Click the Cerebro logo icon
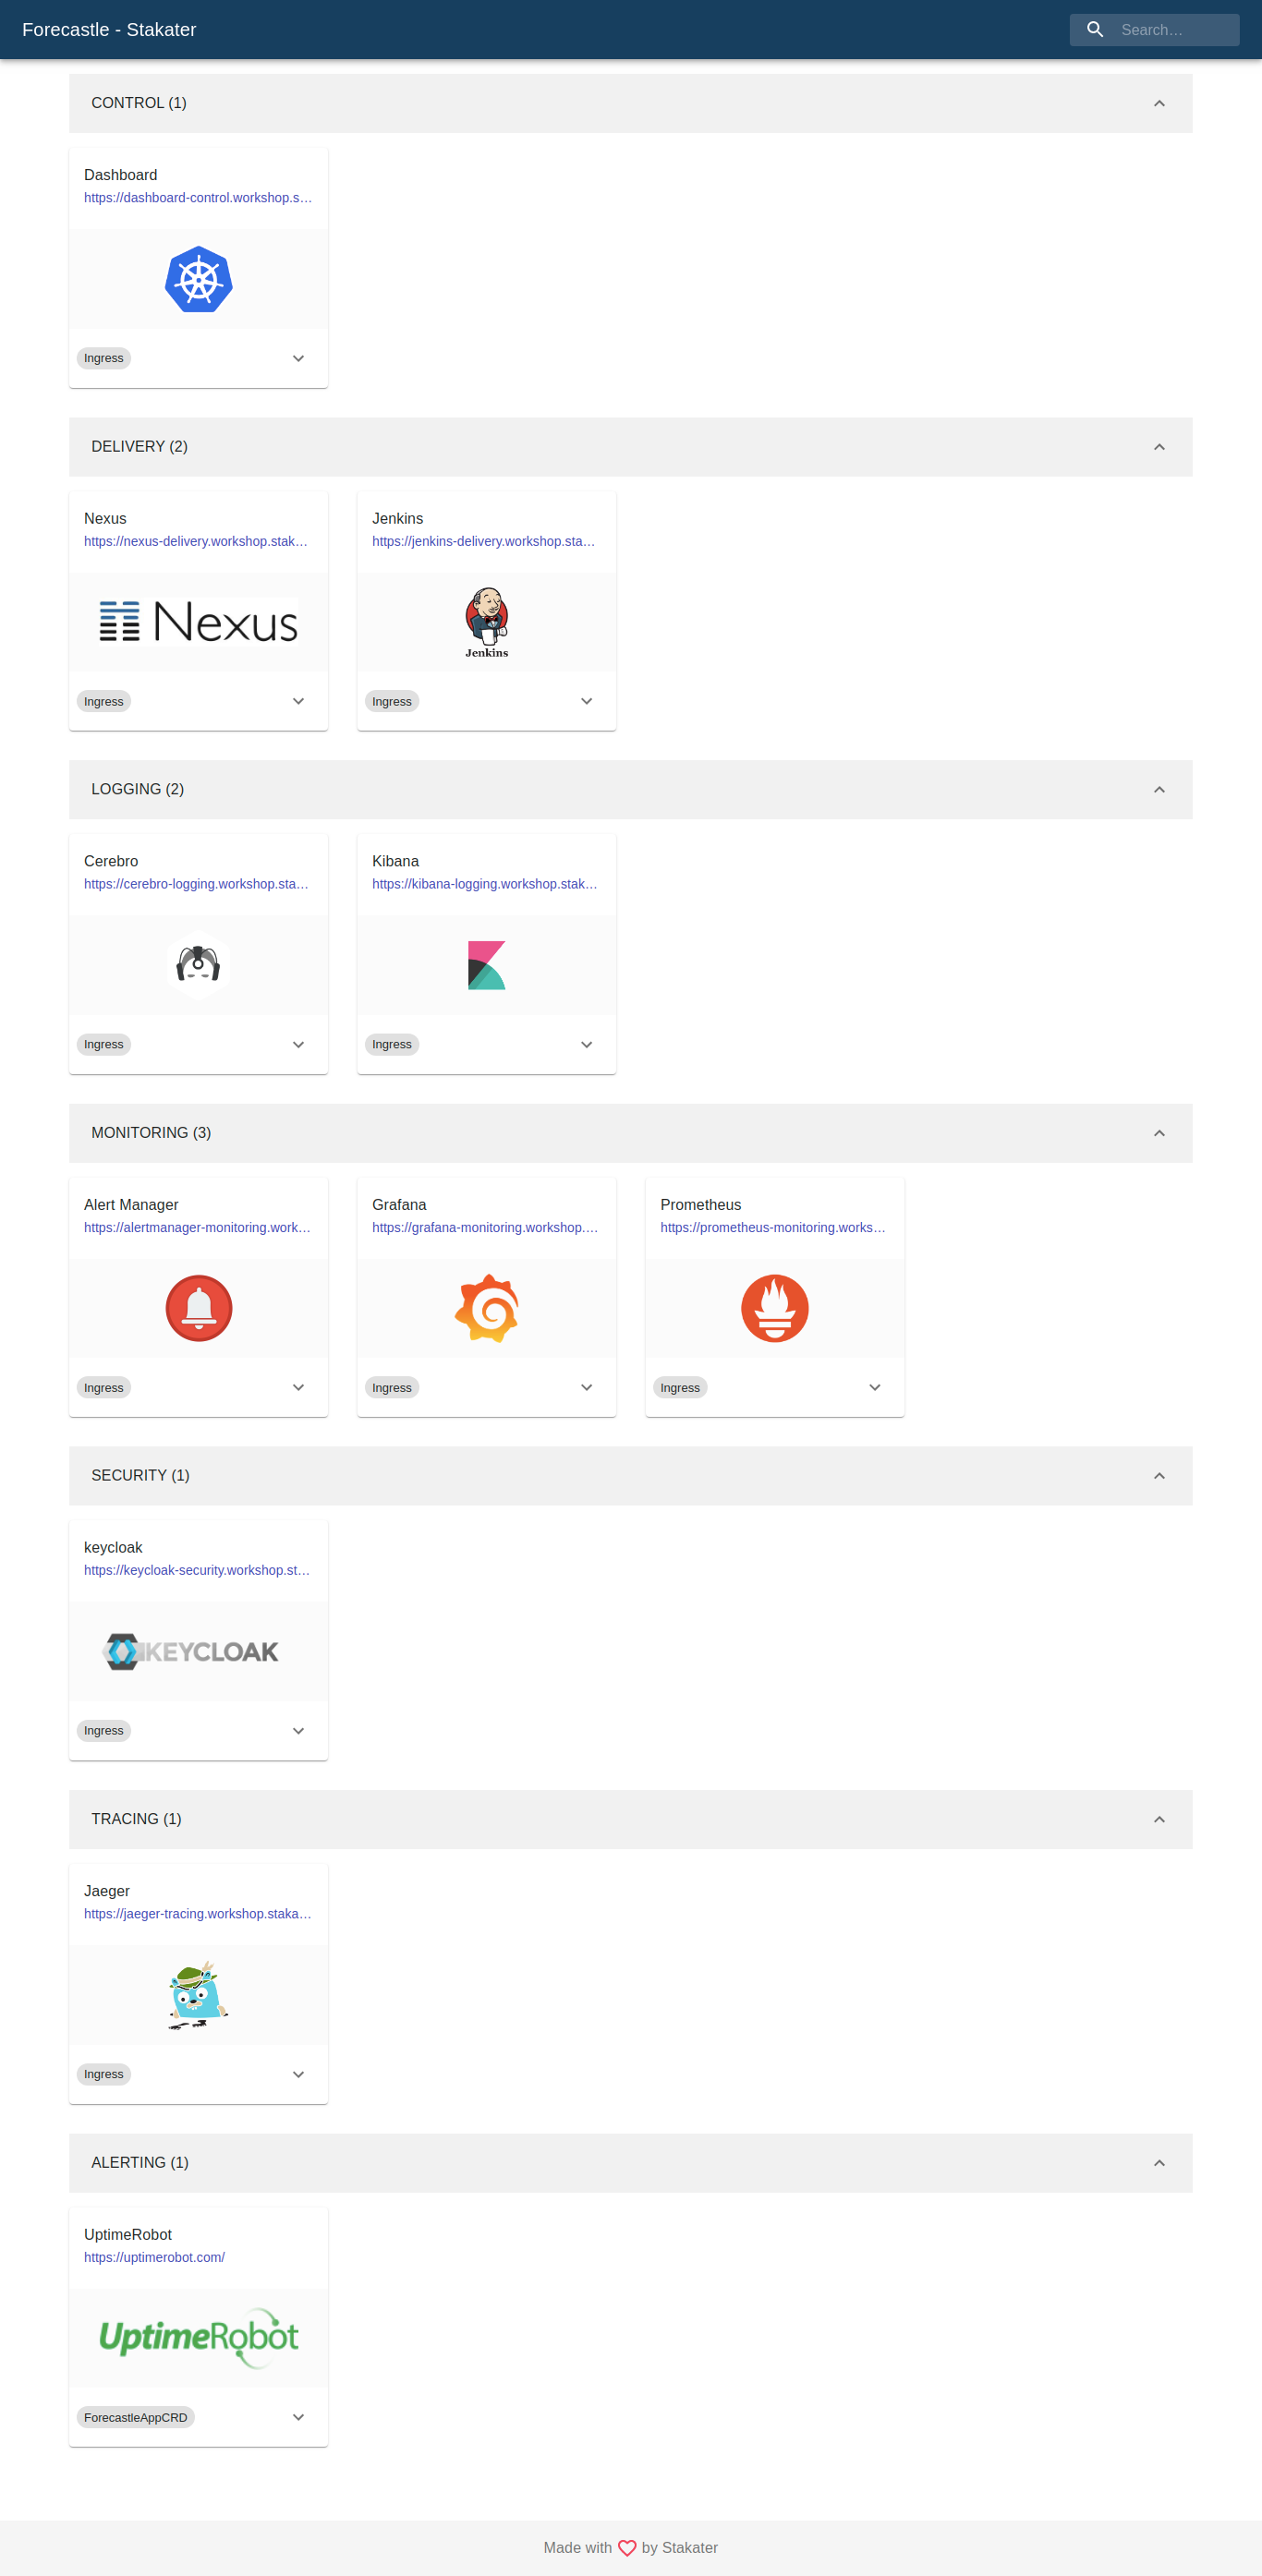 coord(198,965)
